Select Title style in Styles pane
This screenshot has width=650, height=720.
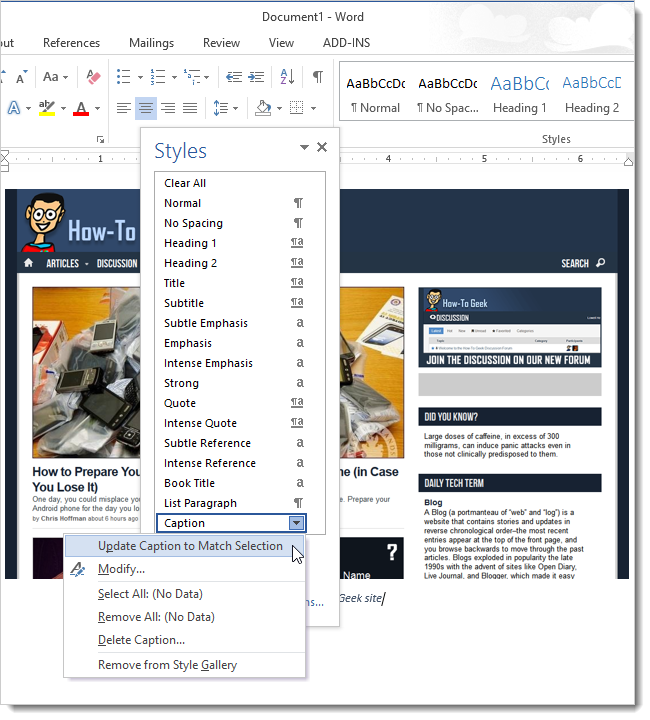pyautogui.click(x=231, y=283)
